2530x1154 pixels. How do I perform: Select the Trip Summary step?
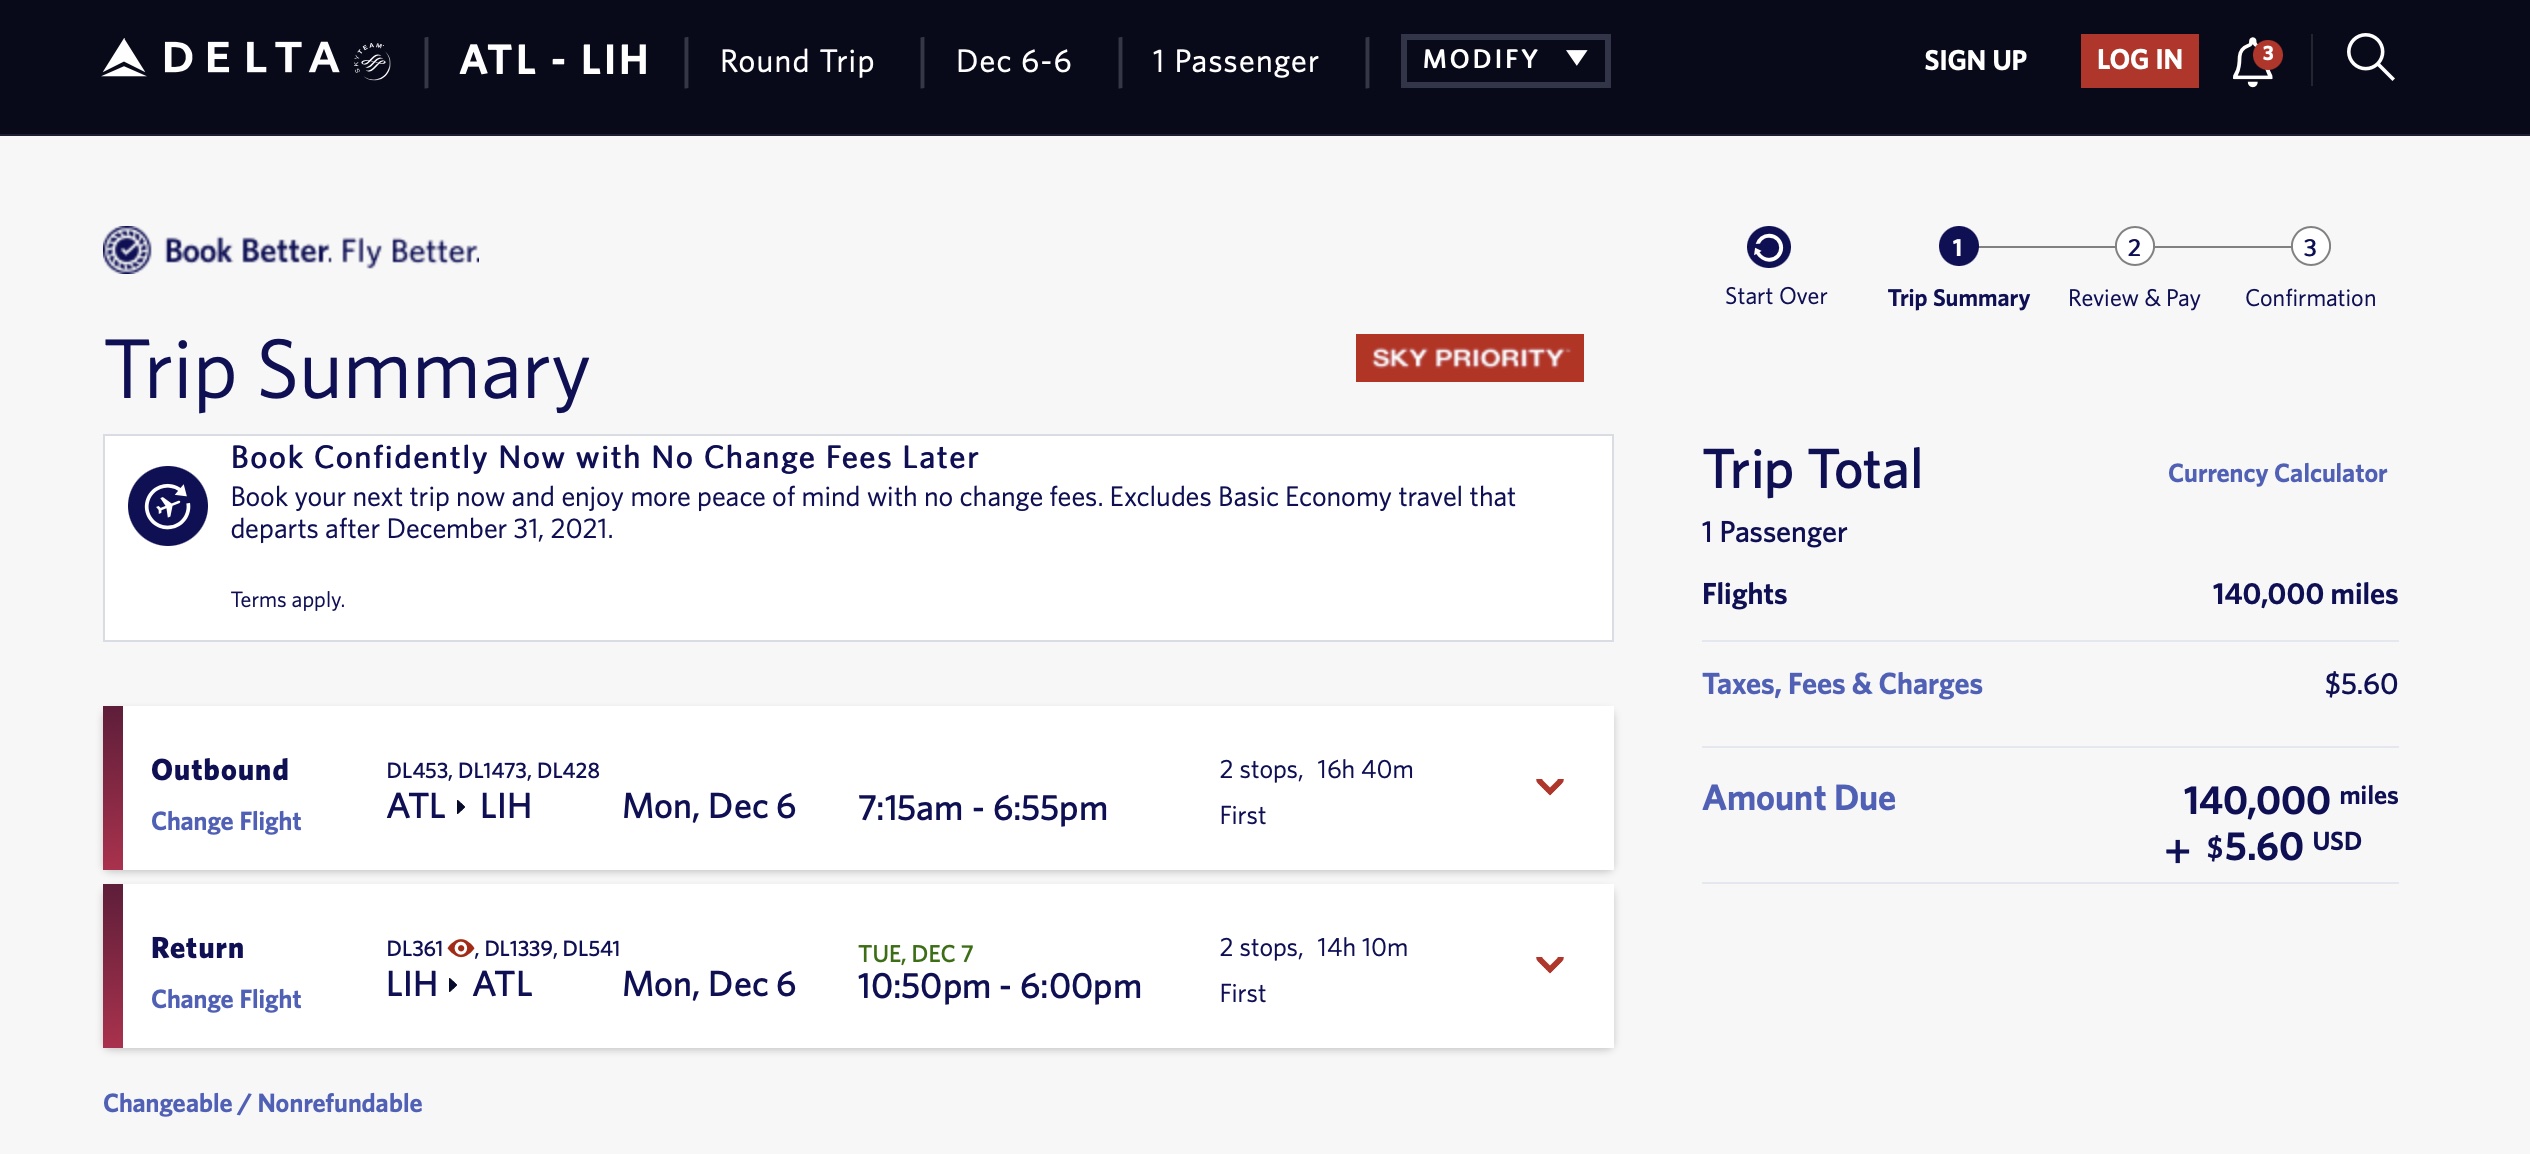coord(1957,247)
